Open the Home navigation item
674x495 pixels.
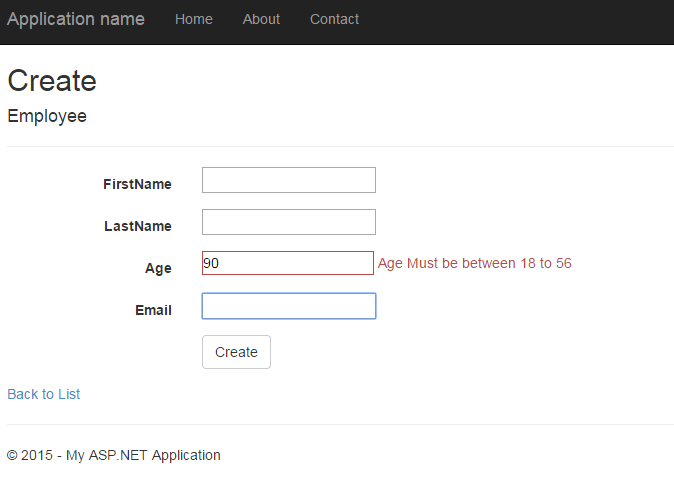(194, 19)
